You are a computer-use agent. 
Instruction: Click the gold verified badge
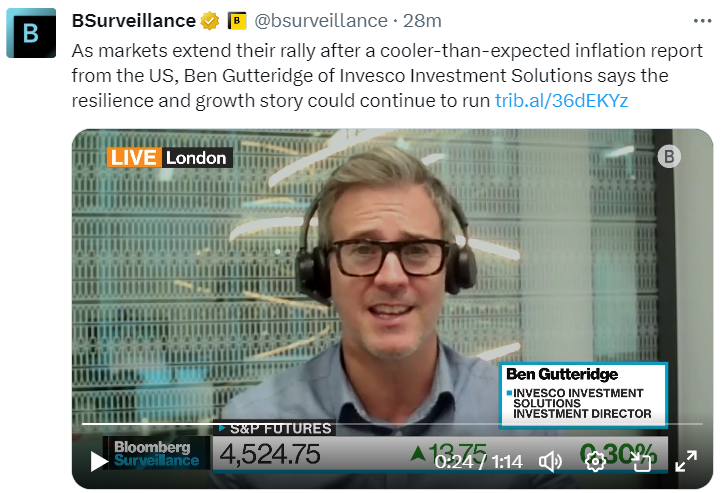pyautogui.click(x=210, y=21)
